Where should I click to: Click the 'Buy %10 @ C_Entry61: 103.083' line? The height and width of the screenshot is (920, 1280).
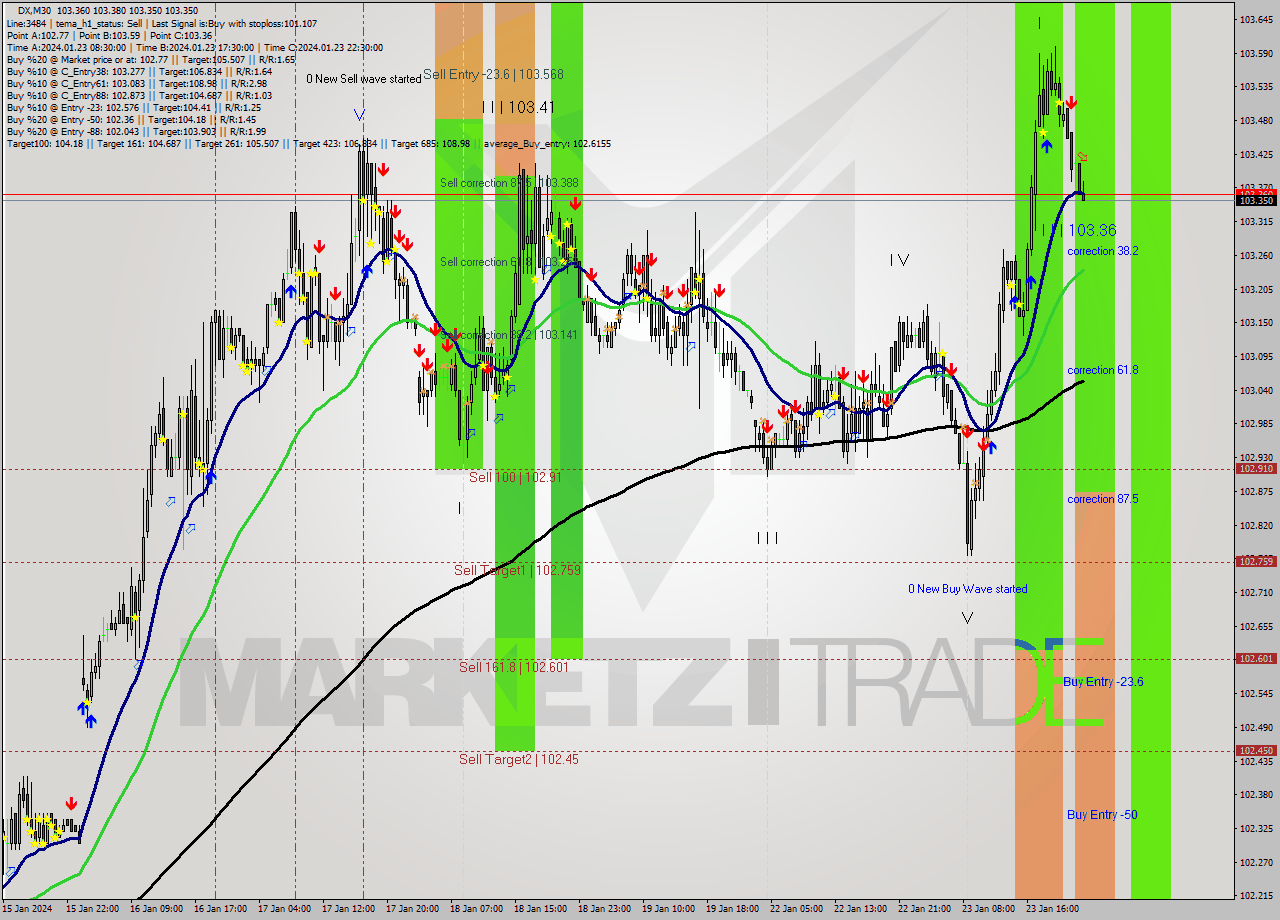[x=138, y=83]
